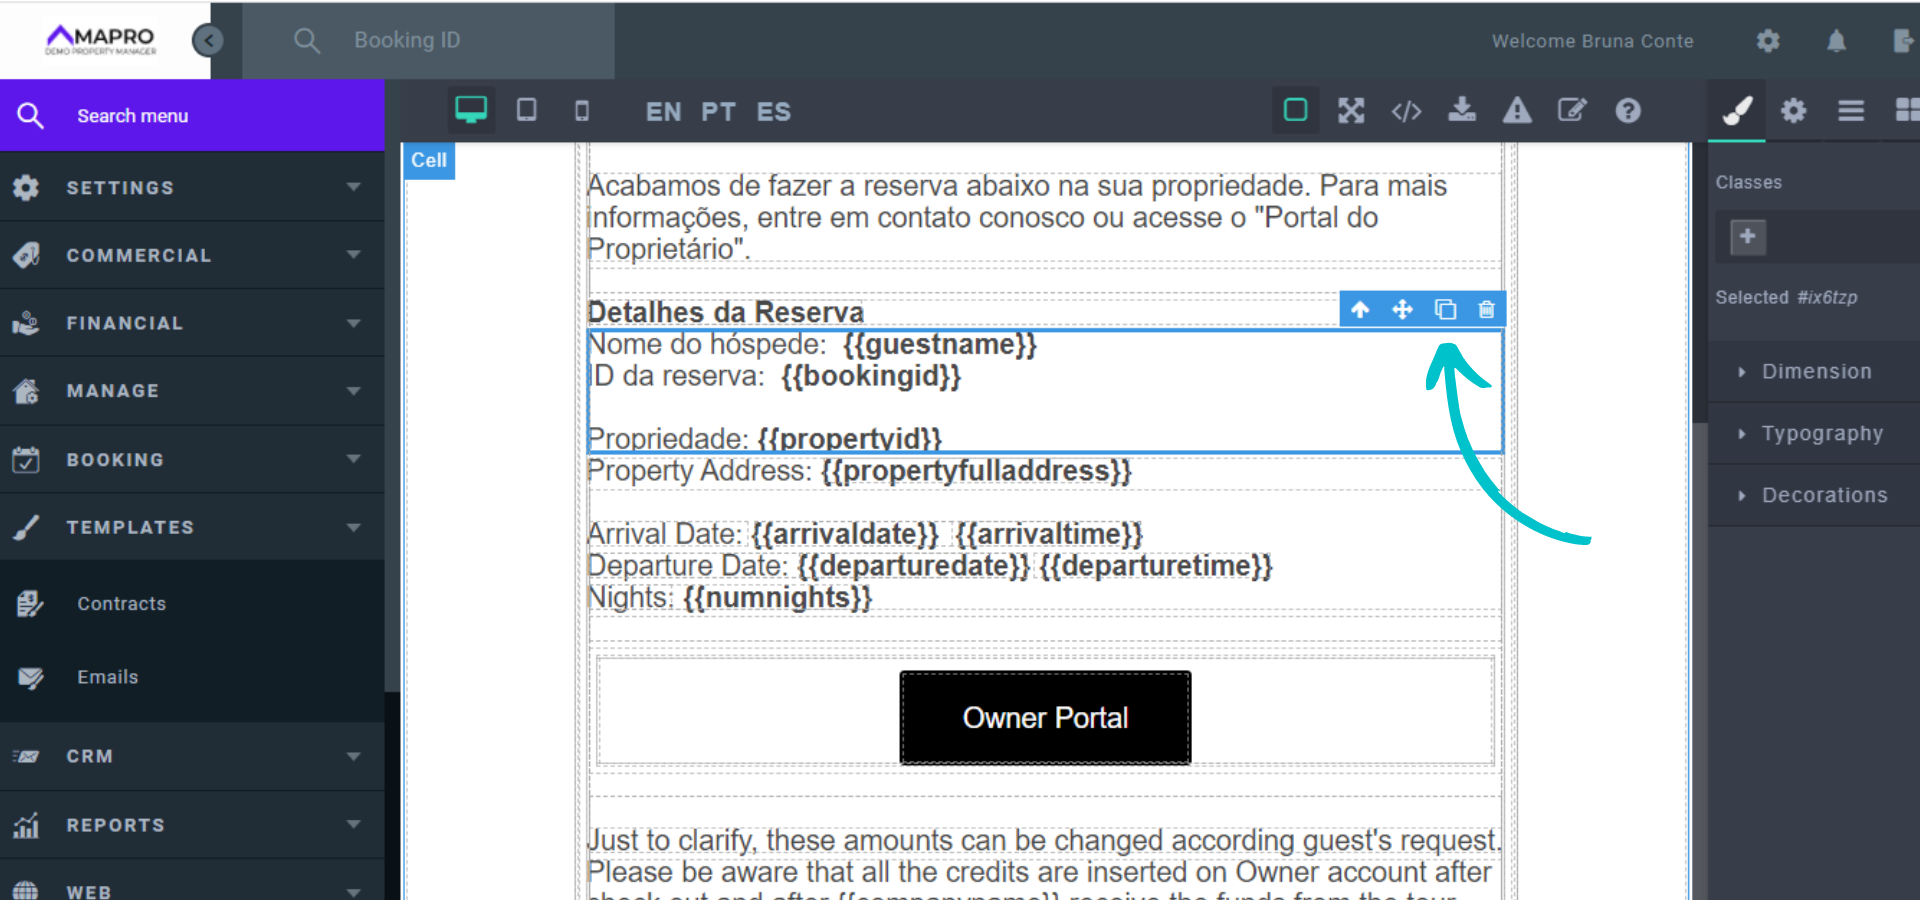Open the view code icon
The width and height of the screenshot is (1920, 900).
[x=1406, y=111]
